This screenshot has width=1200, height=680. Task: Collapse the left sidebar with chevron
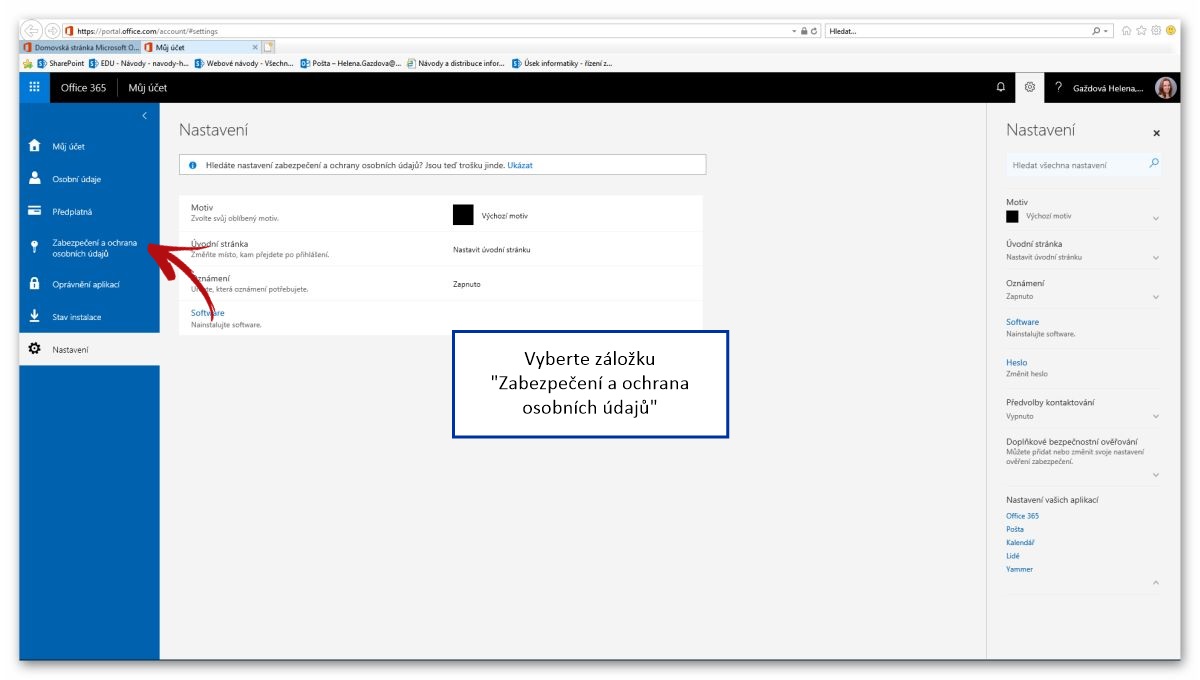tap(144, 116)
